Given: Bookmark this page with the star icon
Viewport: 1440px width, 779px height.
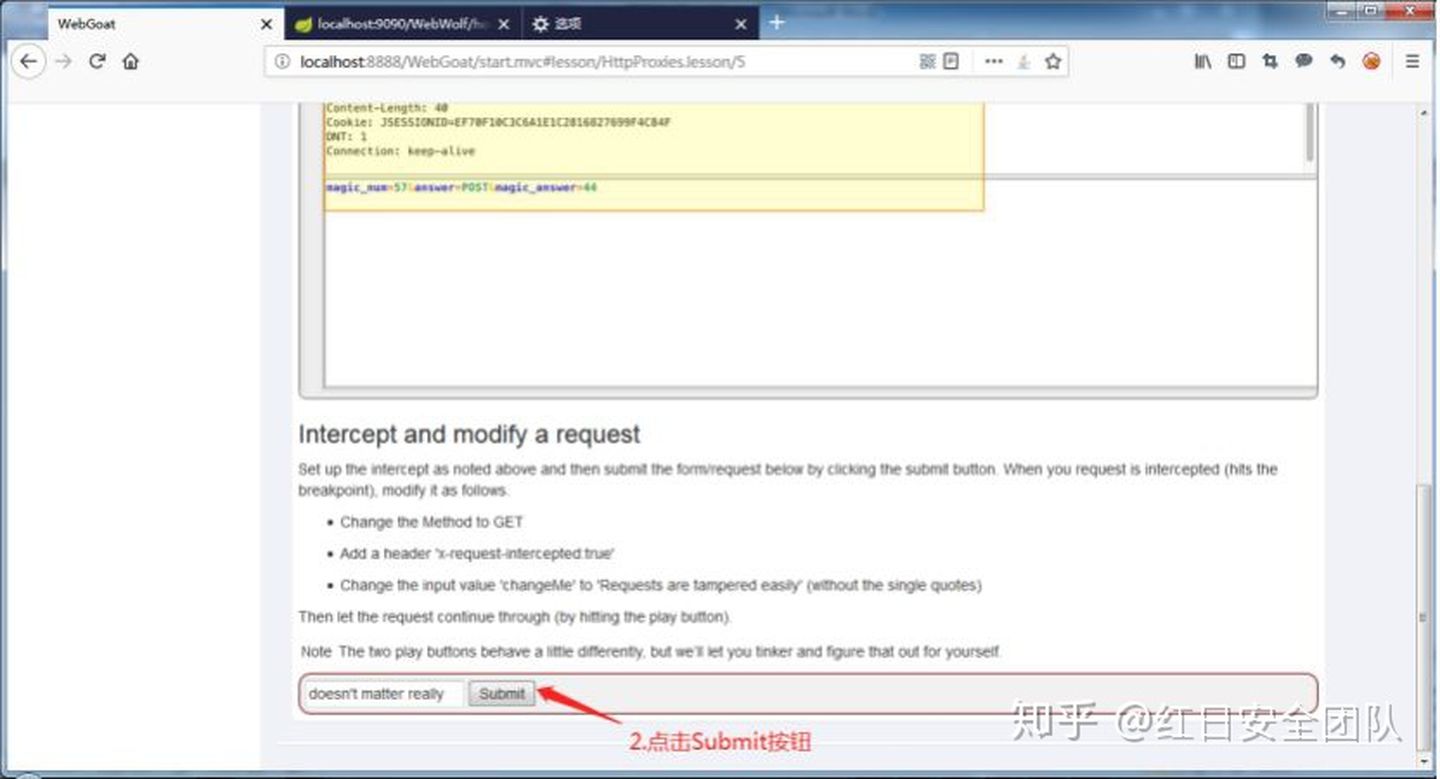Looking at the screenshot, I should pyautogui.click(x=1053, y=61).
